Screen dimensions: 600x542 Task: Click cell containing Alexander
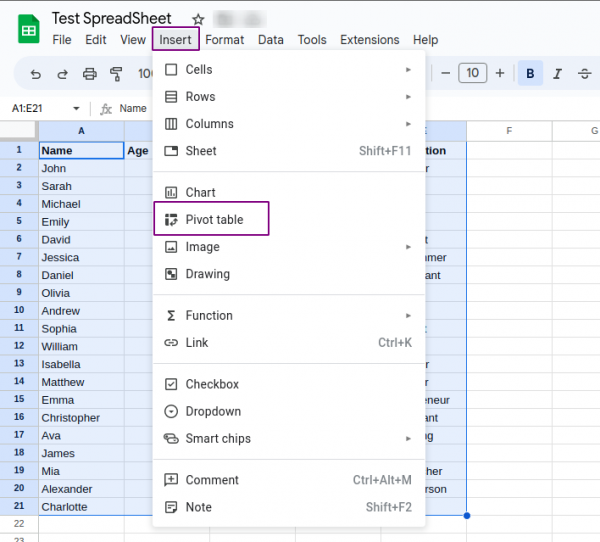82,489
